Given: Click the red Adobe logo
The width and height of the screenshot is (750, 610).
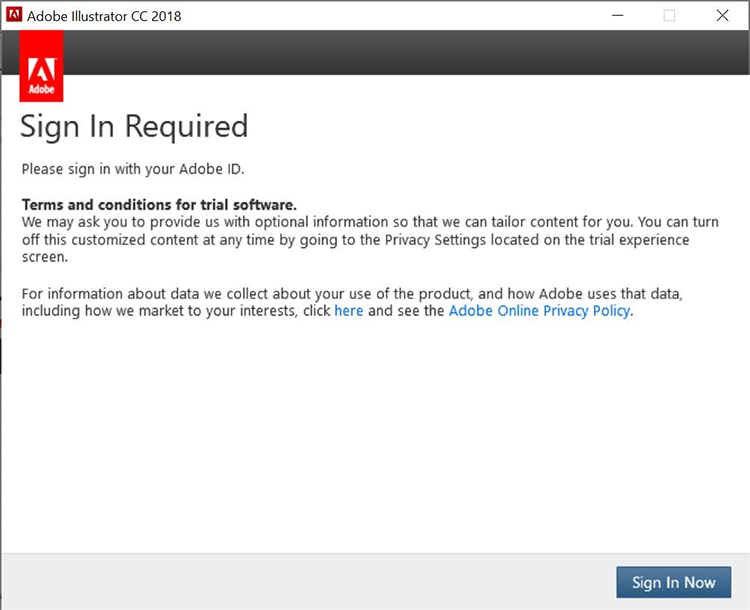Looking at the screenshot, I should [41, 67].
